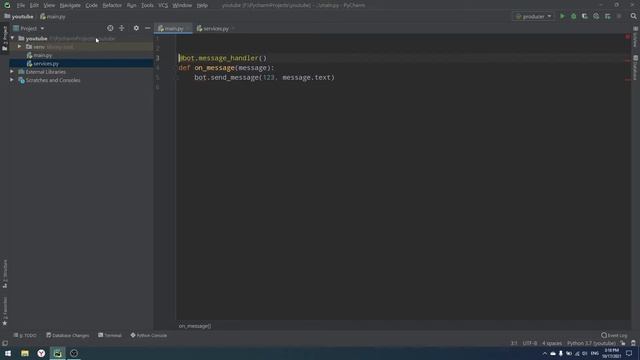Open the Windows notification center icon

point(629,353)
